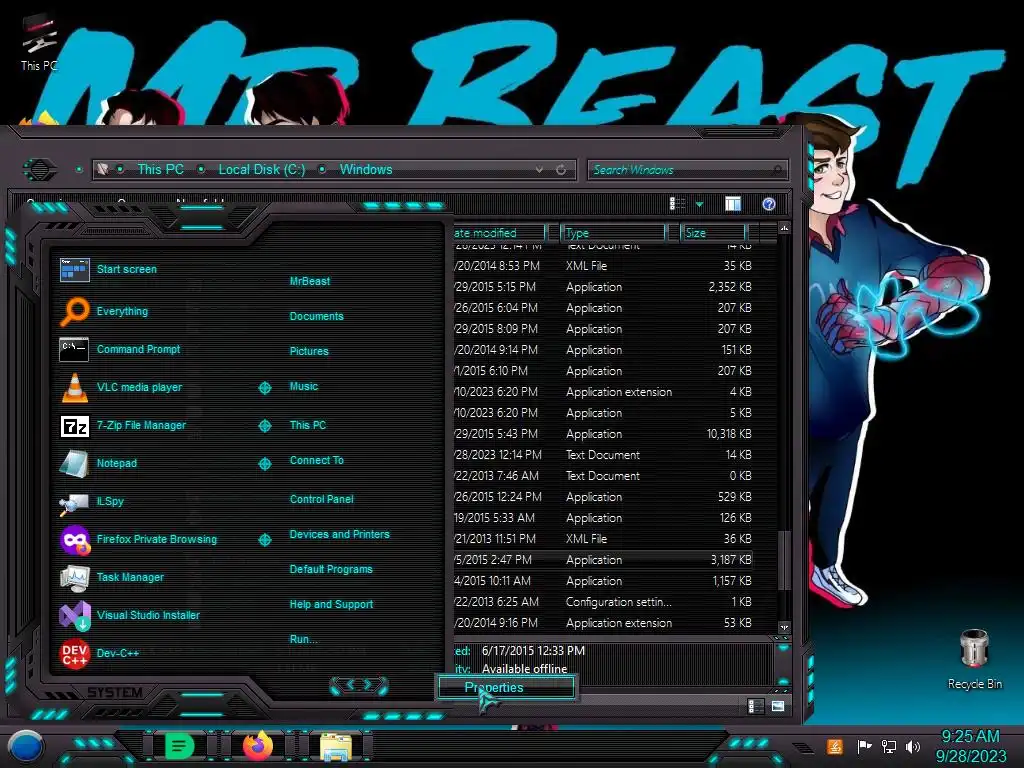Expand 7-Zip File Manager jump list
Image resolution: width=1024 pixels, height=768 pixels.
265,426
